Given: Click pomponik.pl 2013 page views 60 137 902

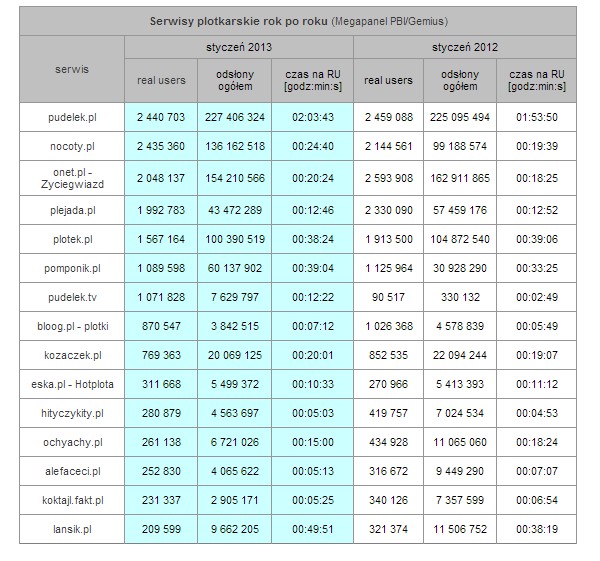Looking at the screenshot, I should coord(235,268).
